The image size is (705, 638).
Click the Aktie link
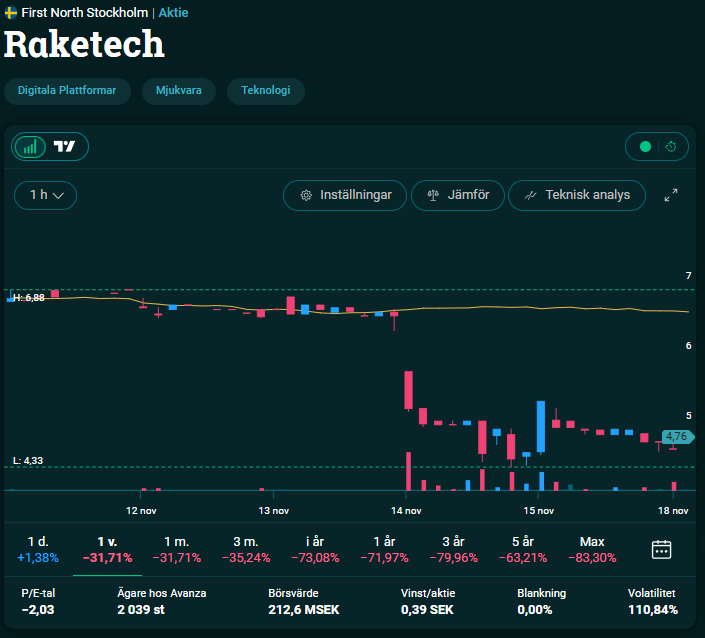pyautogui.click(x=173, y=13)
